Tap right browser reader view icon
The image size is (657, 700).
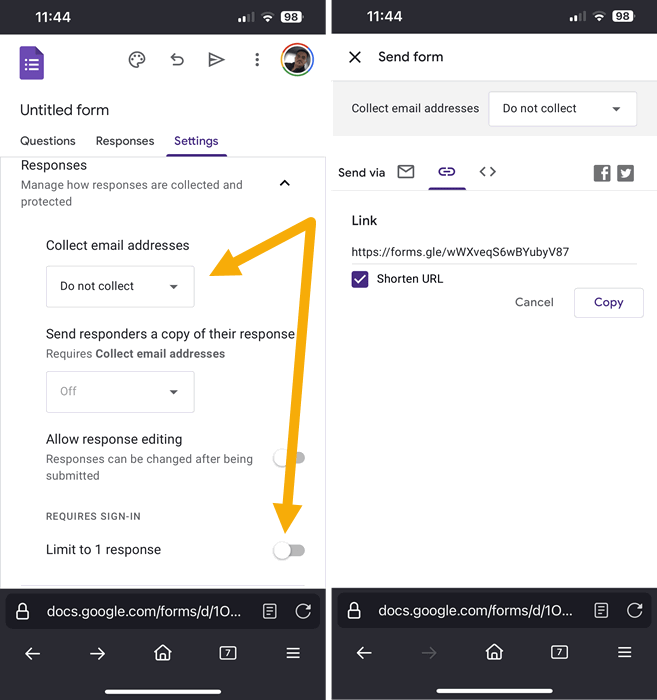(x=601, y=610)
